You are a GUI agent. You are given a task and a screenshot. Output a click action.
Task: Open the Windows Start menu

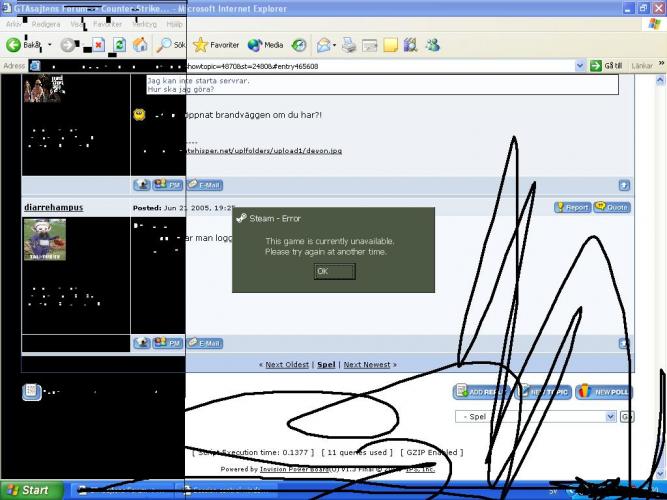pyautogui.click(x=31, y=490)
